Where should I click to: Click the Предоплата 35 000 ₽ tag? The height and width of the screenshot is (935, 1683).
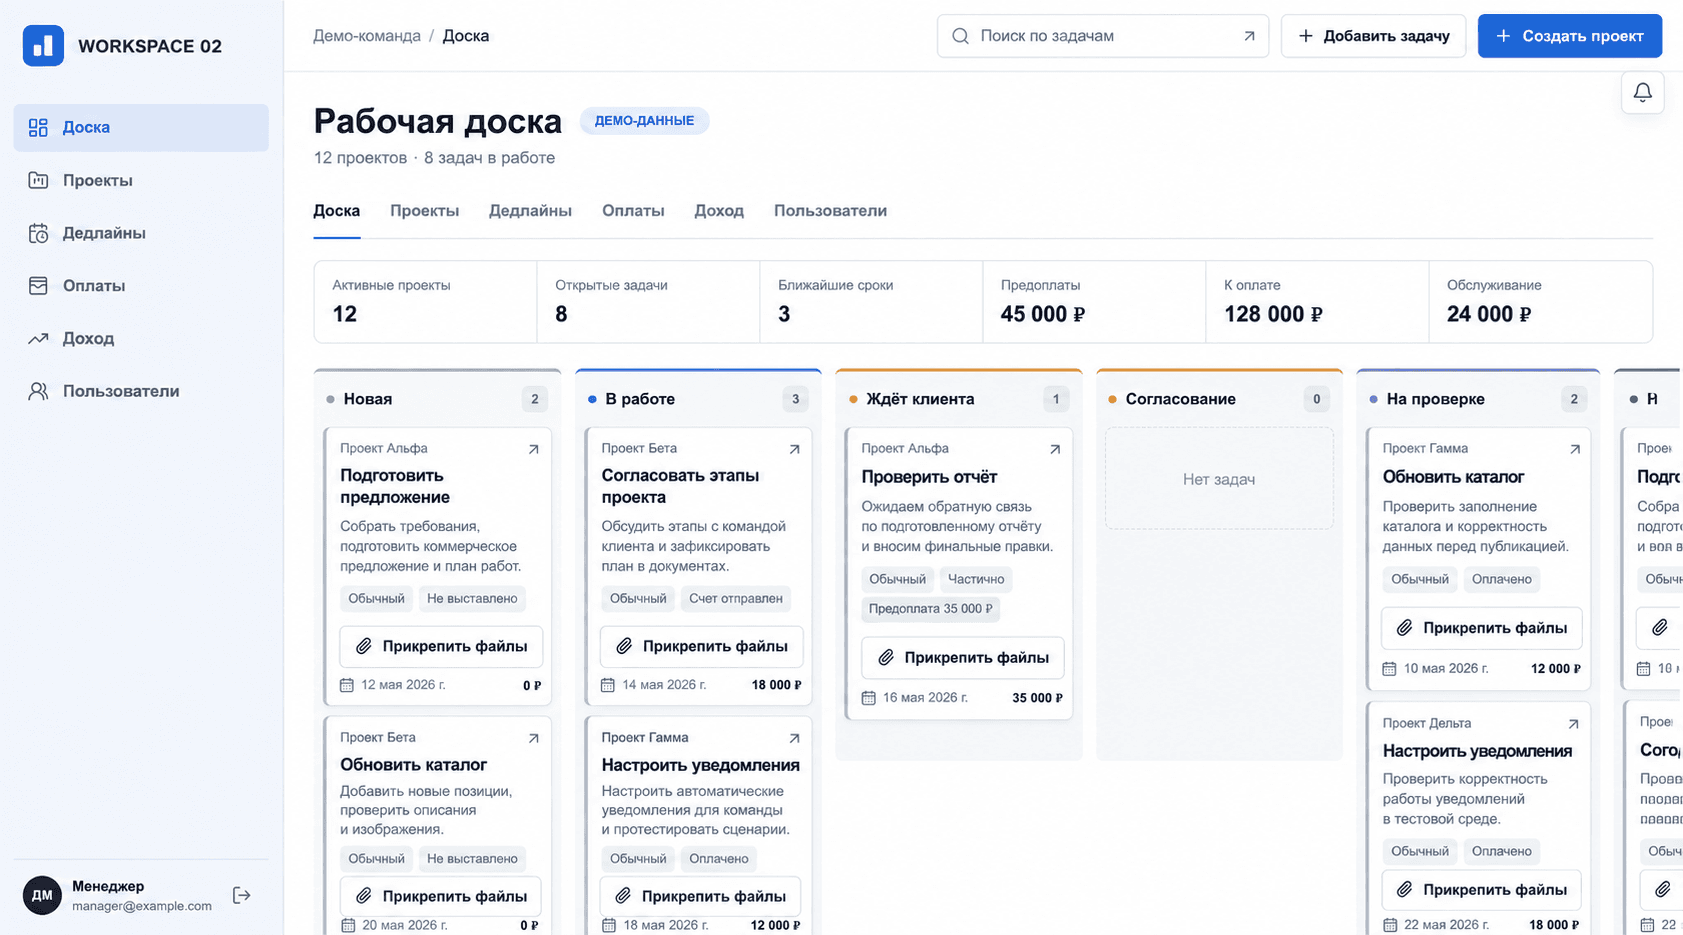[x=930, y=609]
